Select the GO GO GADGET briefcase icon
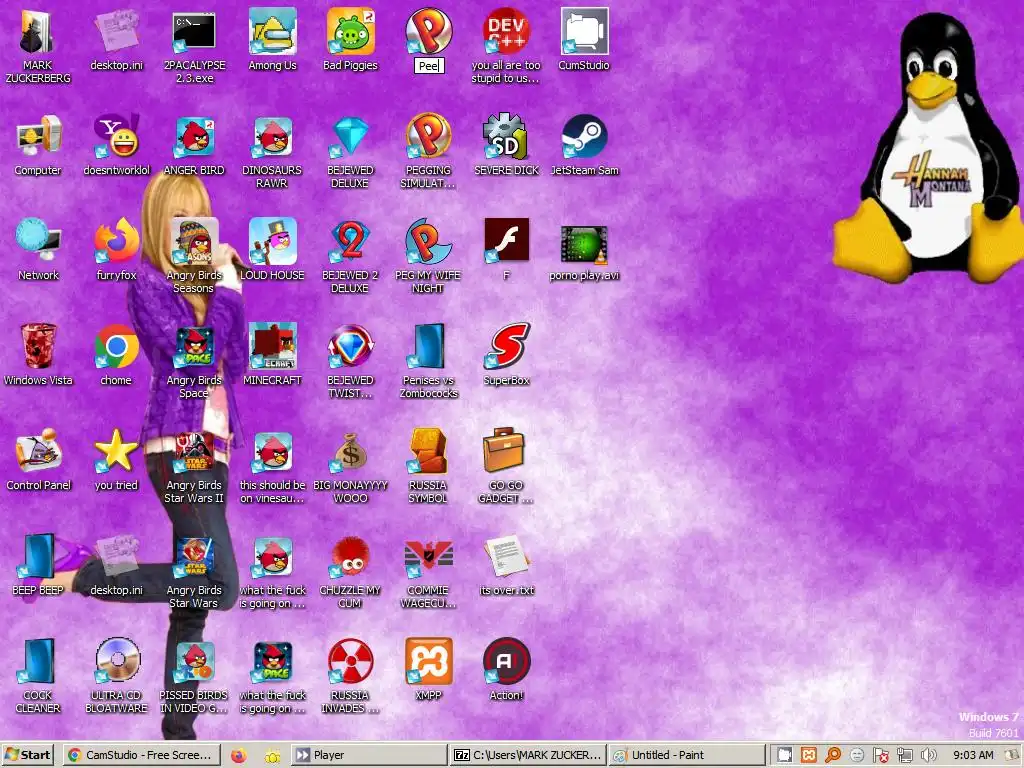Screen dimensions: 1024x768 (506, 452)
